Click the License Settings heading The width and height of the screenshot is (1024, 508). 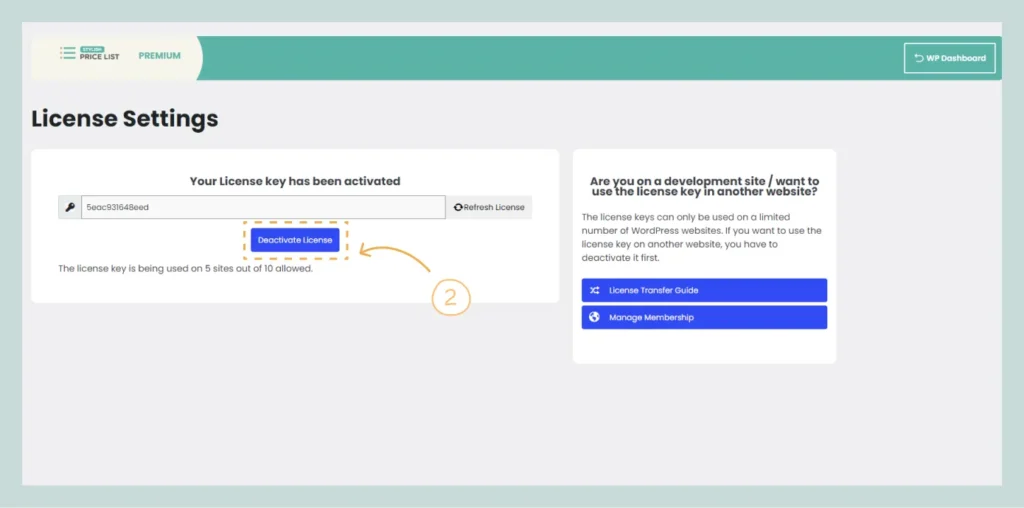pyautogui.click(x=125, y=119)
